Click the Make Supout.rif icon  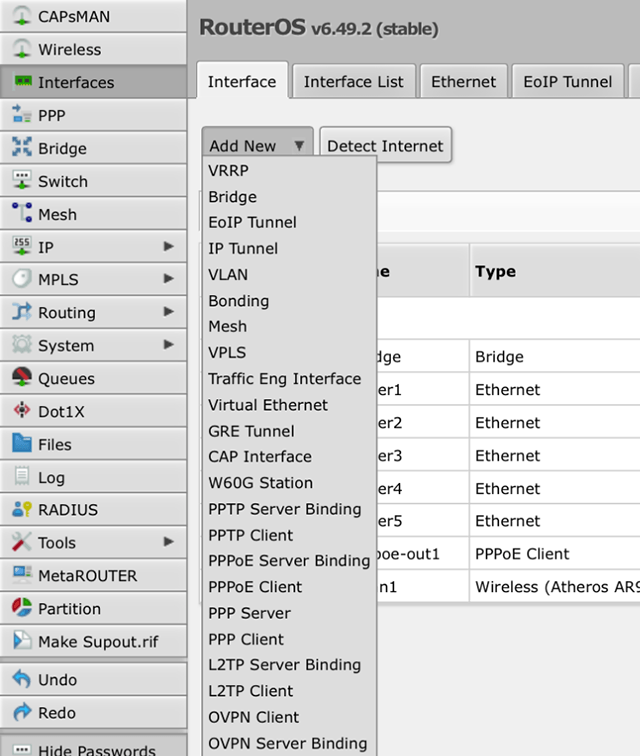click(x=22, y=640)
